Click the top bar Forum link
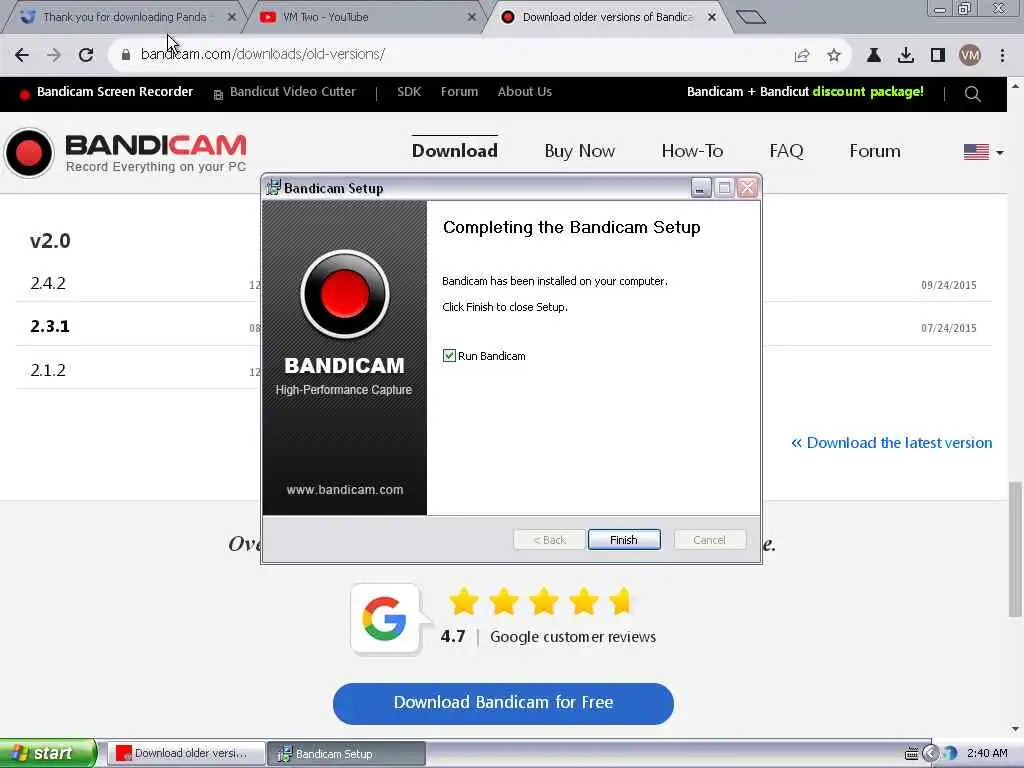This screenshot has width=1024, height=768. click(459, 92)
